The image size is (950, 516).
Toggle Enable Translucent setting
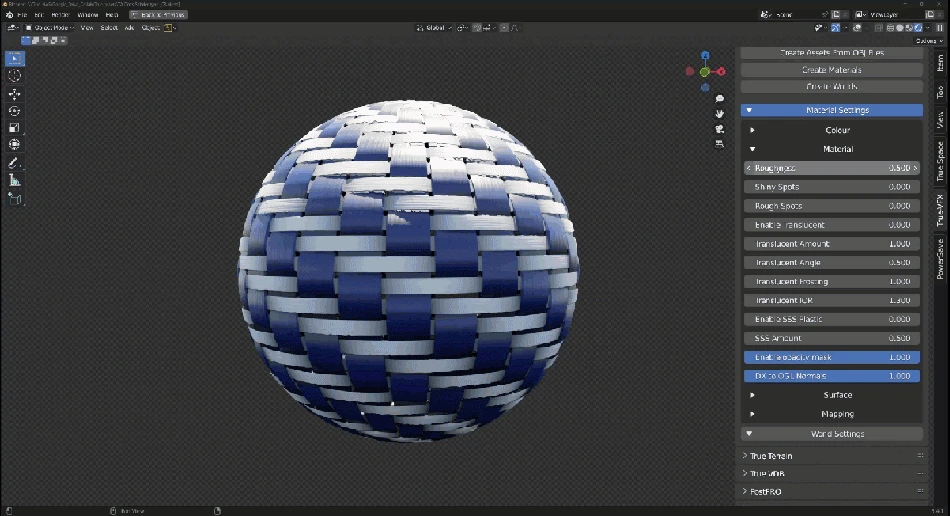tap(832, 225)
